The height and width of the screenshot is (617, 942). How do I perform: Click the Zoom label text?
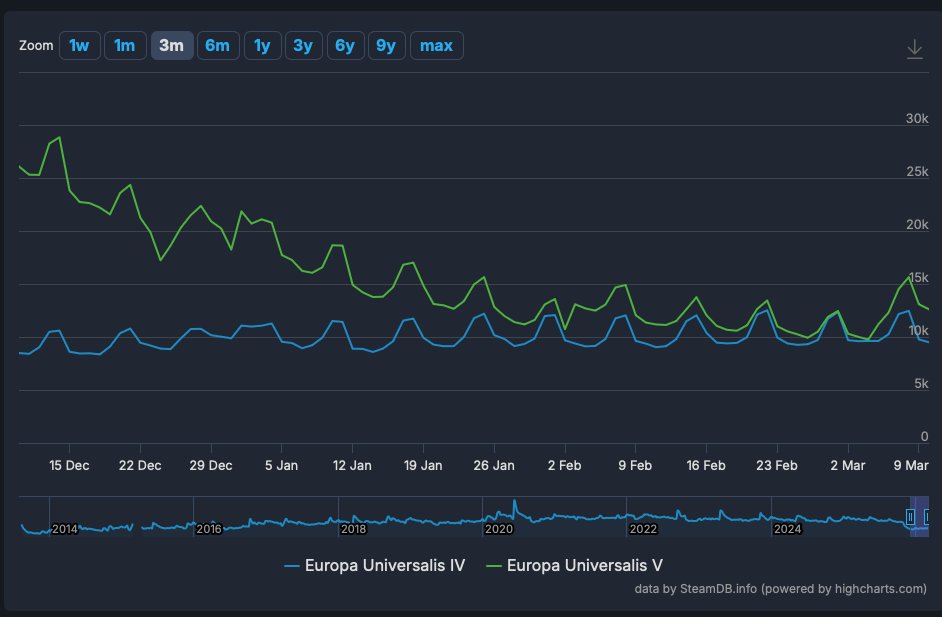tap(36, 46)
